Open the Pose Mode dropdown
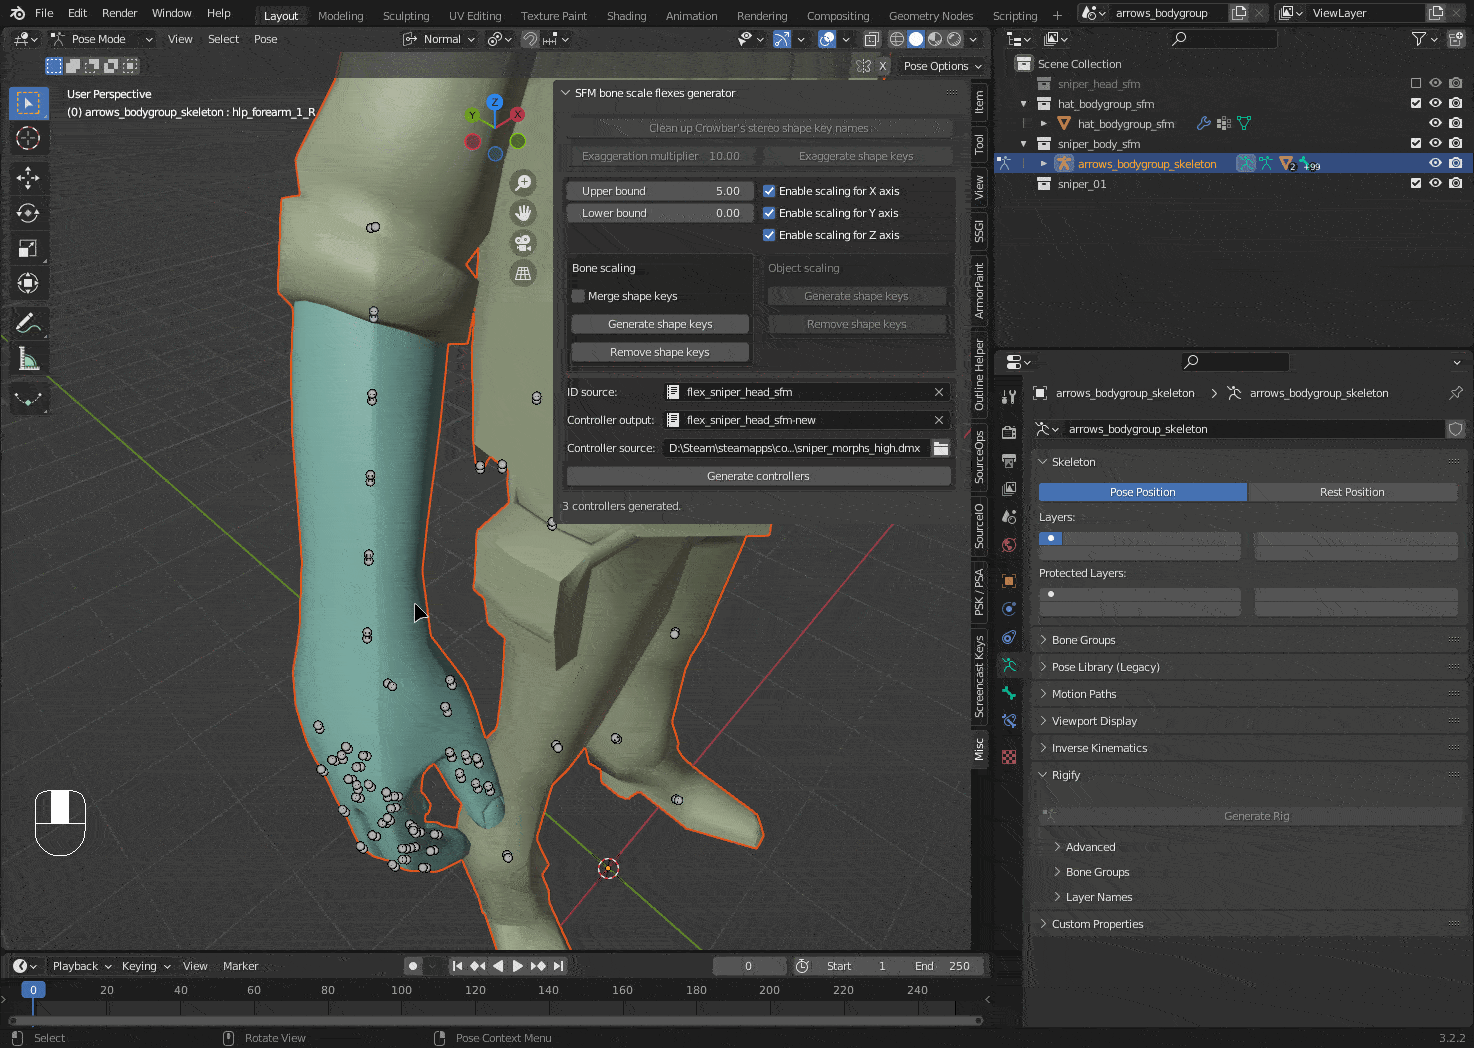 coord(102,39)
